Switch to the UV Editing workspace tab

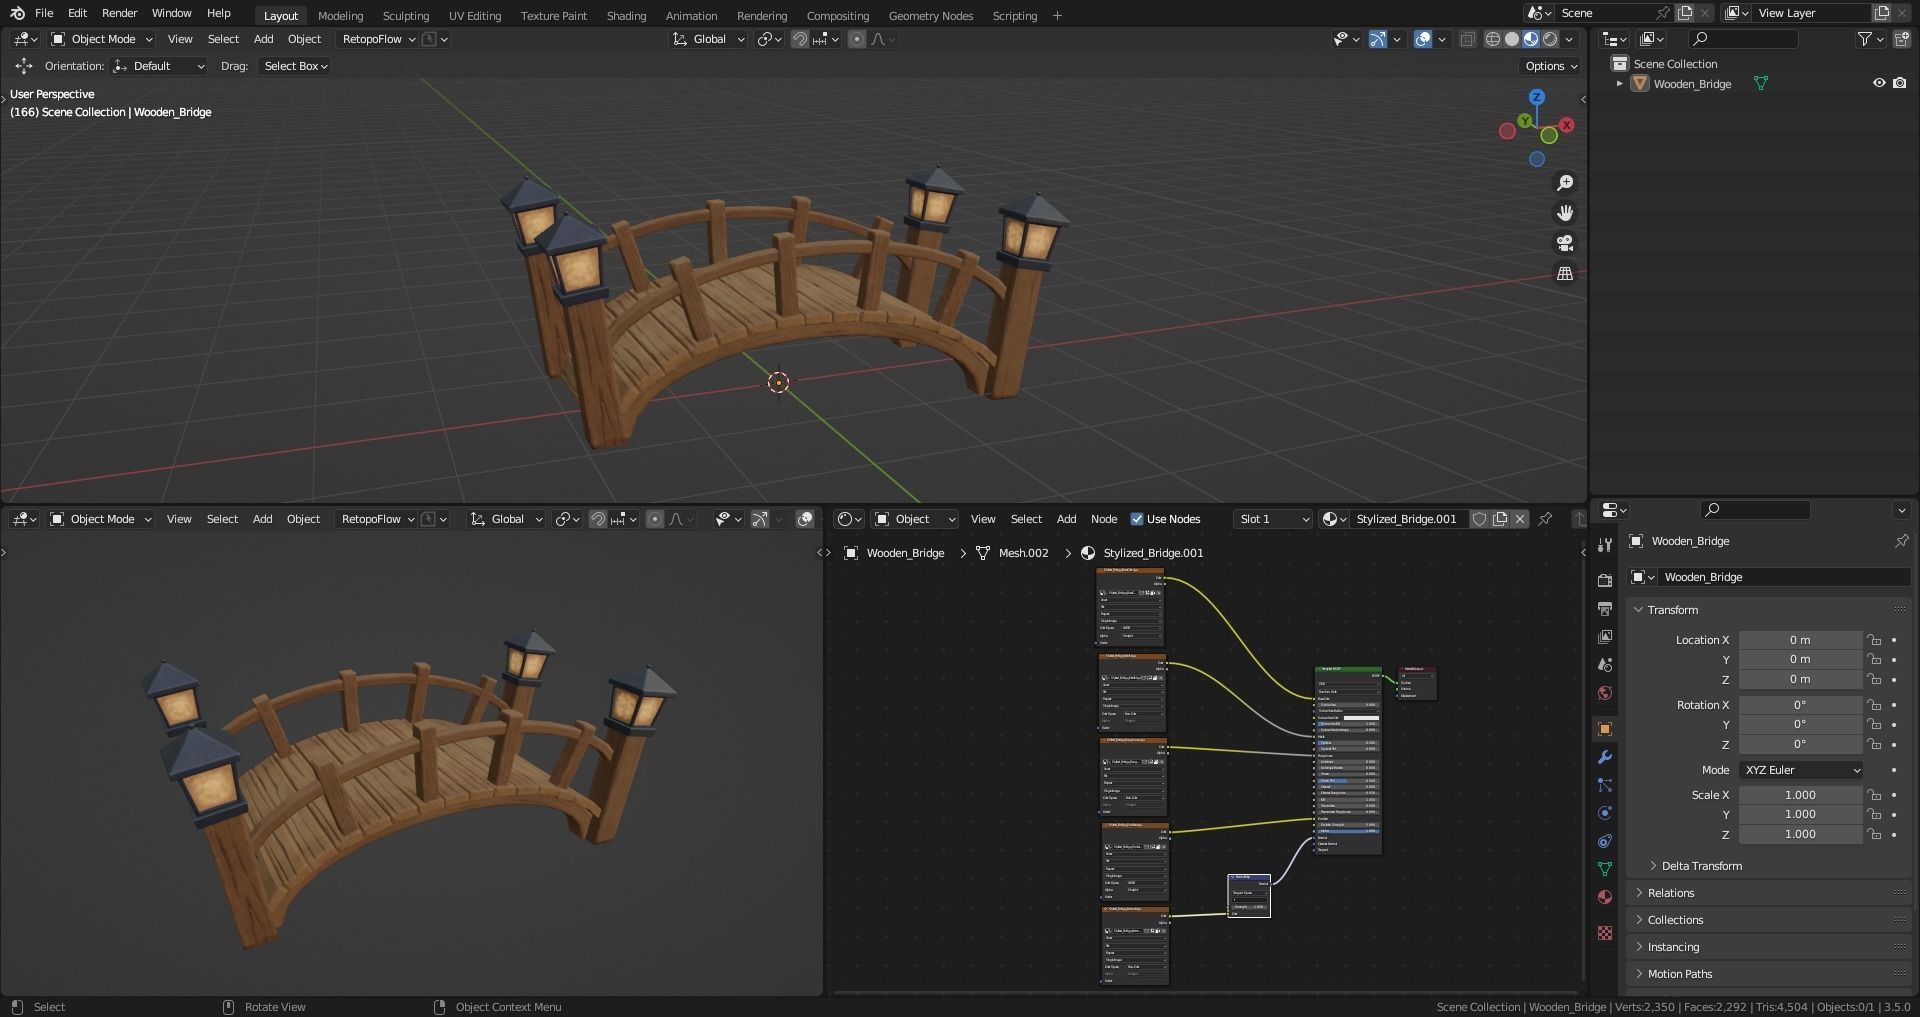pyautogui.click(x=475, y=16)
